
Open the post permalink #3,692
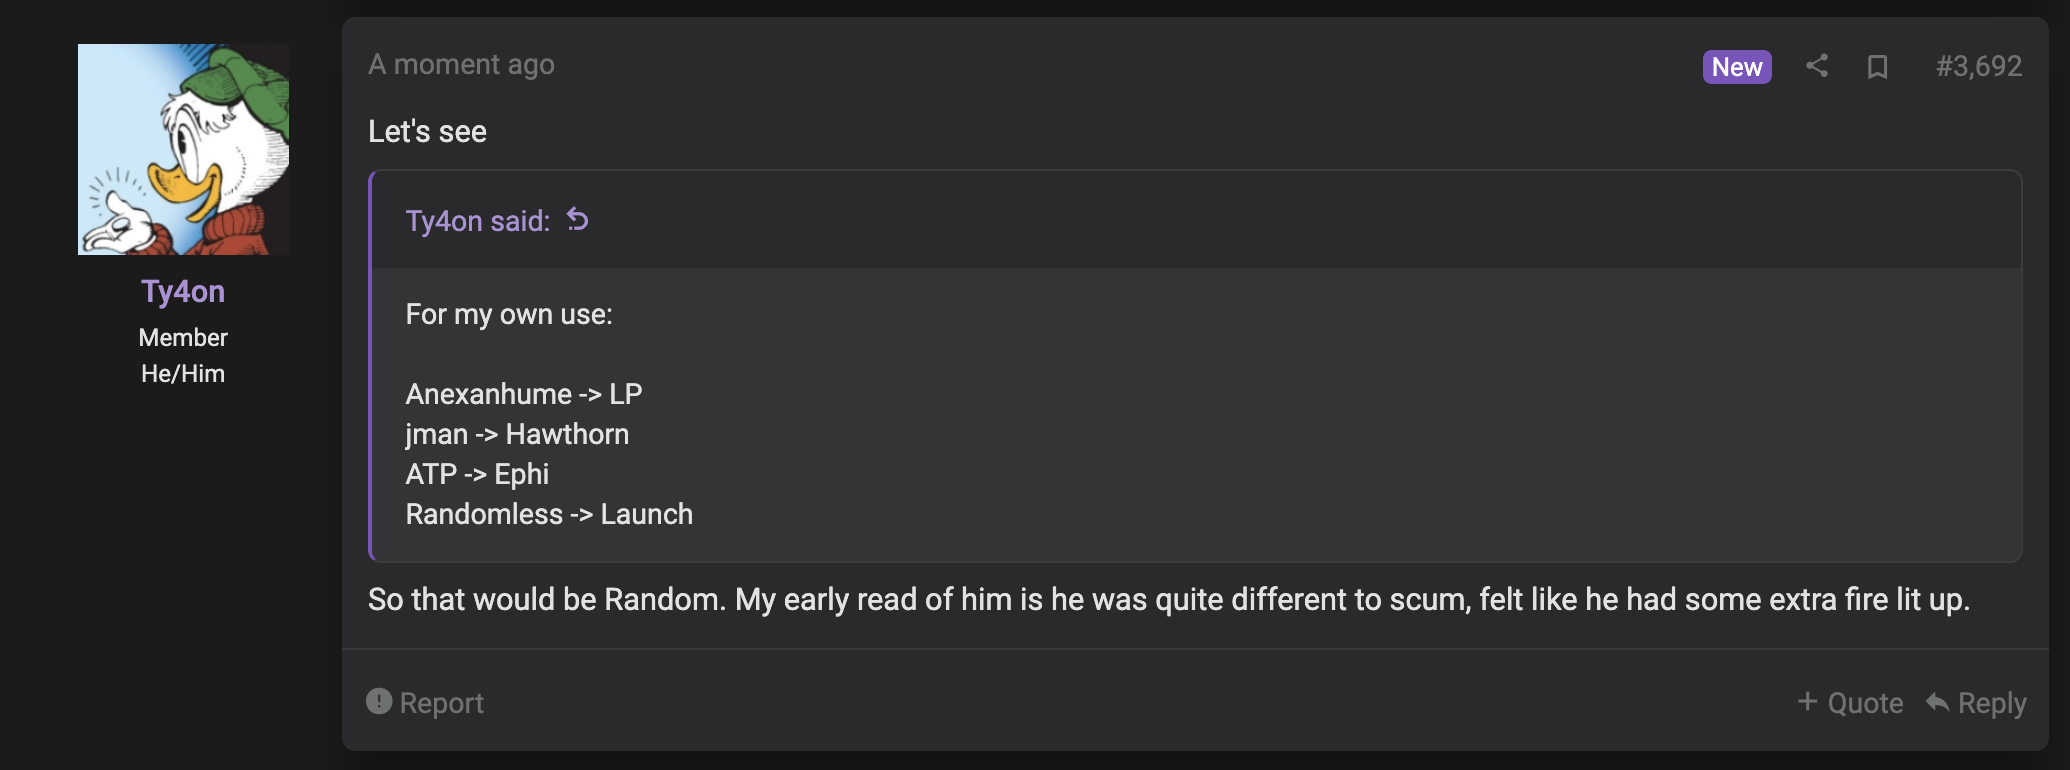pos(1979,66)
